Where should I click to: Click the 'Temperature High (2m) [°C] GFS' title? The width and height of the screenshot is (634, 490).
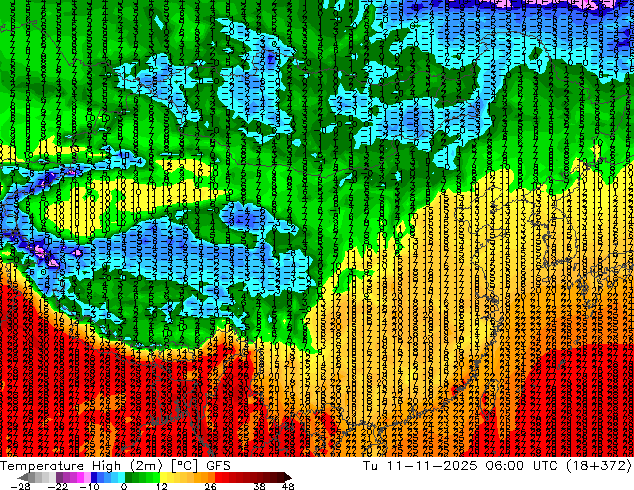pyautogui.click(x=115, y=465)
